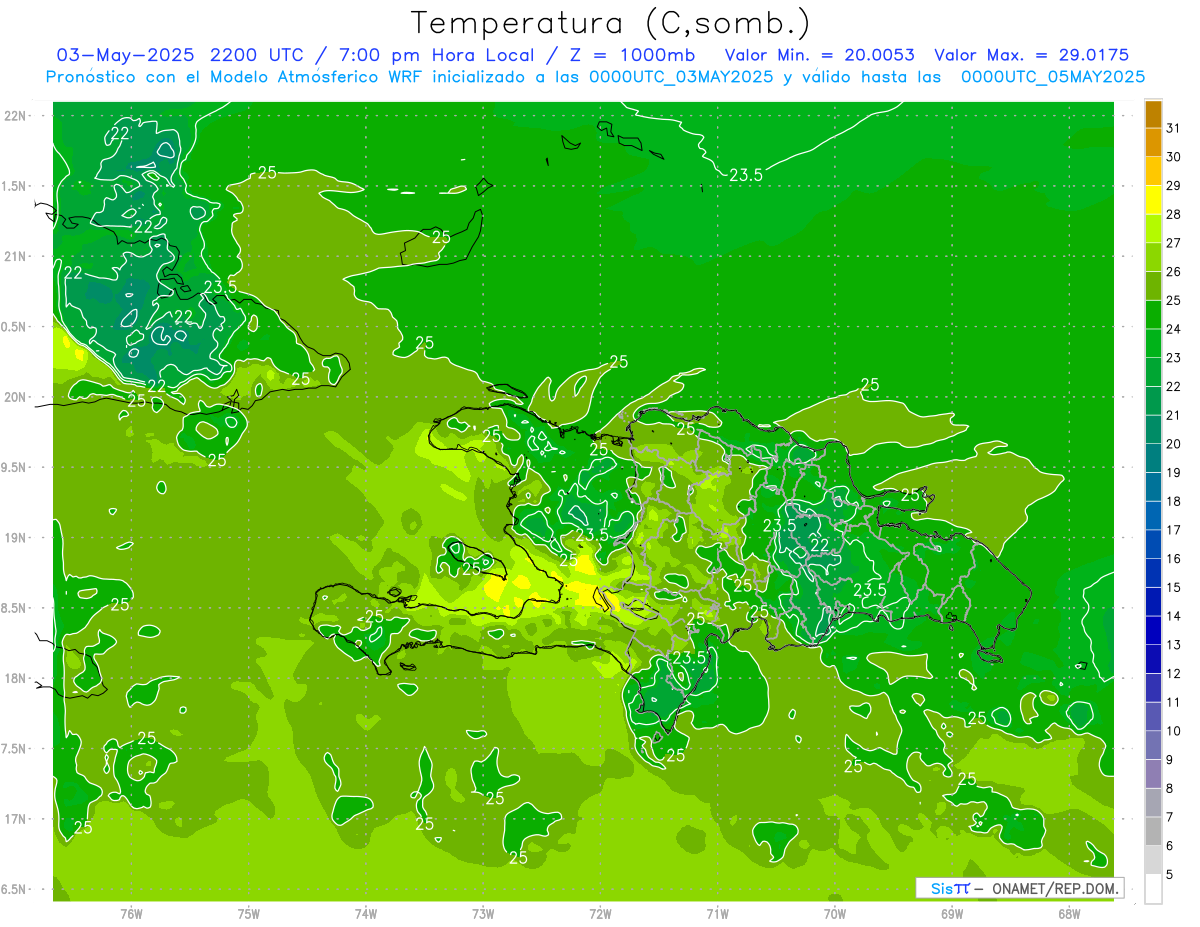Image resolution: width=1200 pixels, height=927 pixels.
Task: Click the '12' color scale label
Action: [x=1173, y=673]
